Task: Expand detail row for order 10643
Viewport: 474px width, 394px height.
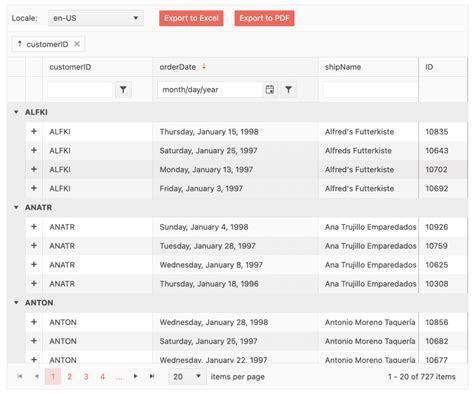Action: tap(34, 150)
